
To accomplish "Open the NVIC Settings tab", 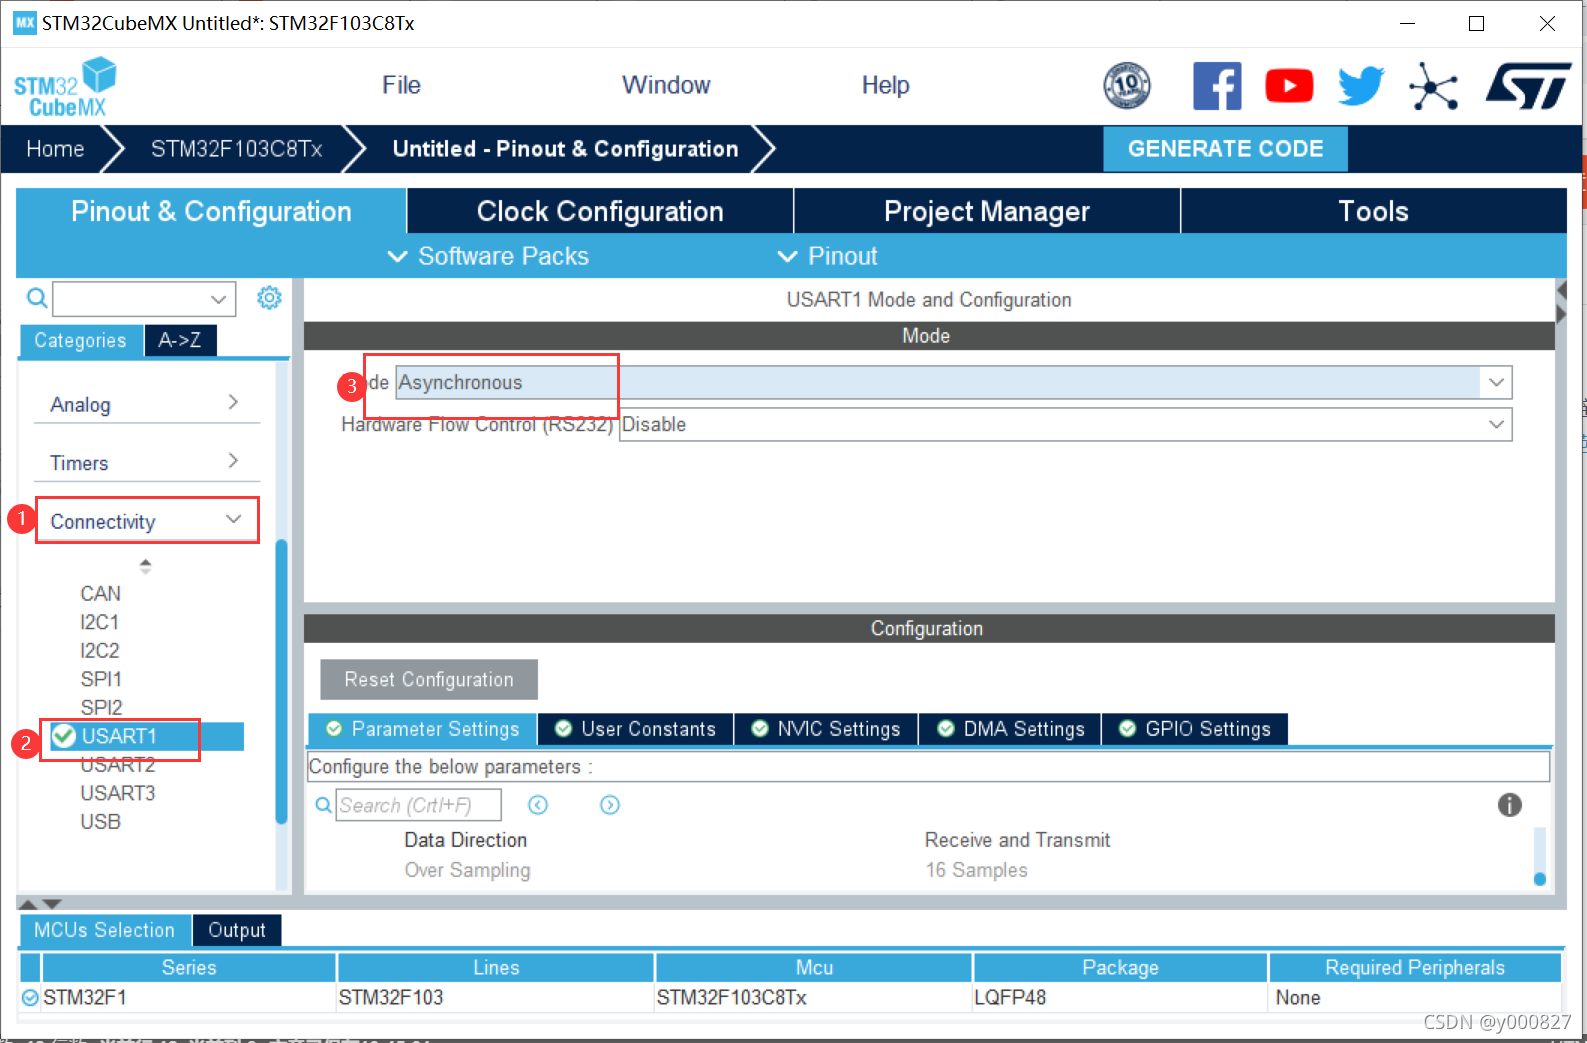I will pos(826,729).
